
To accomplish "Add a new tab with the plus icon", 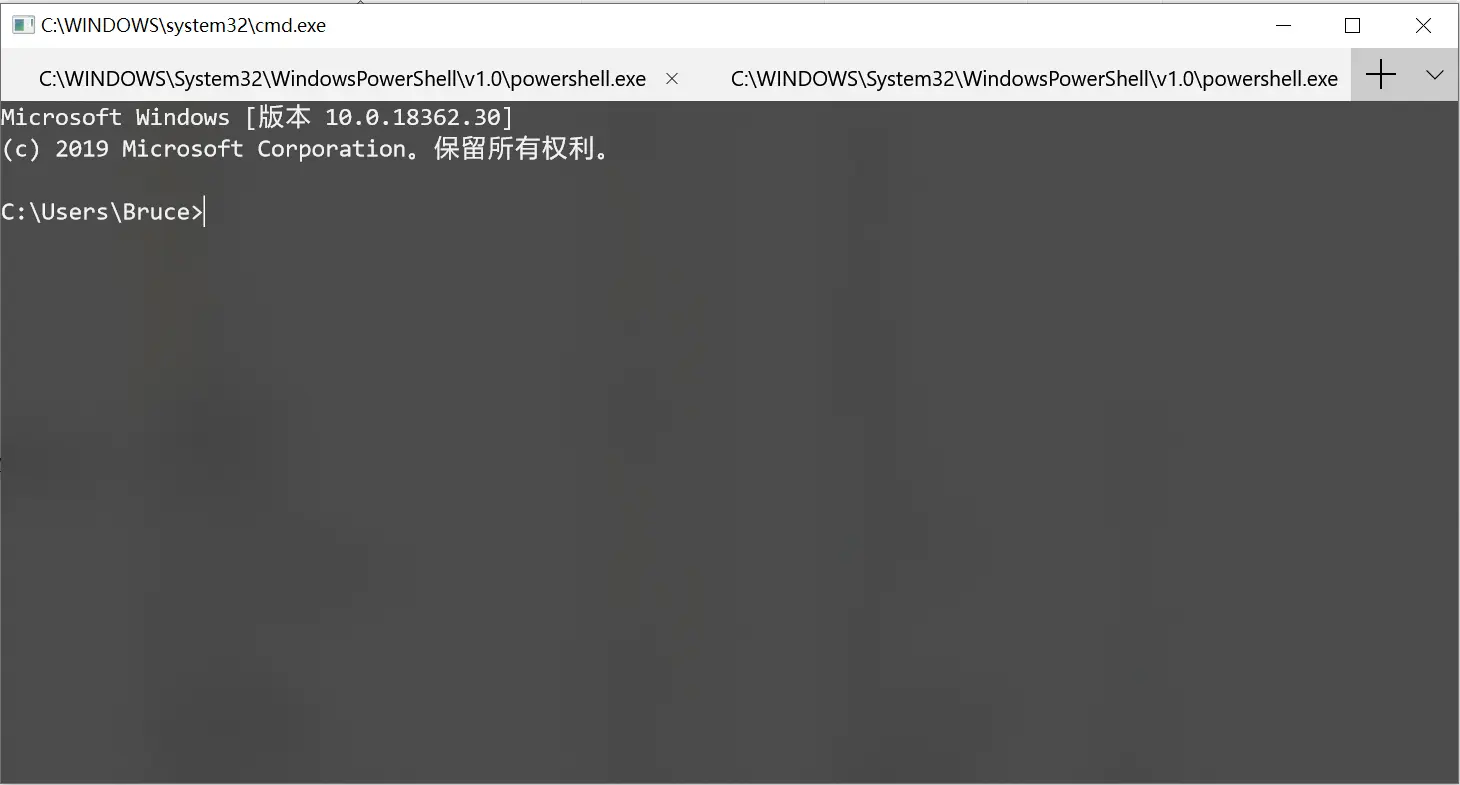I will 1380,75.
